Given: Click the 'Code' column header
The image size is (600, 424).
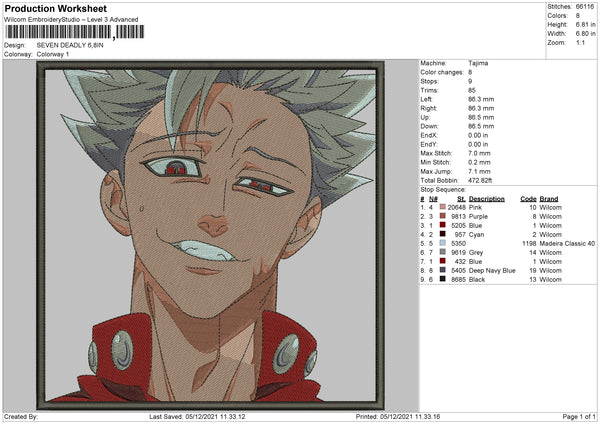Looking at the screenshot, I should pyautogui.click(x=528, y=199).
